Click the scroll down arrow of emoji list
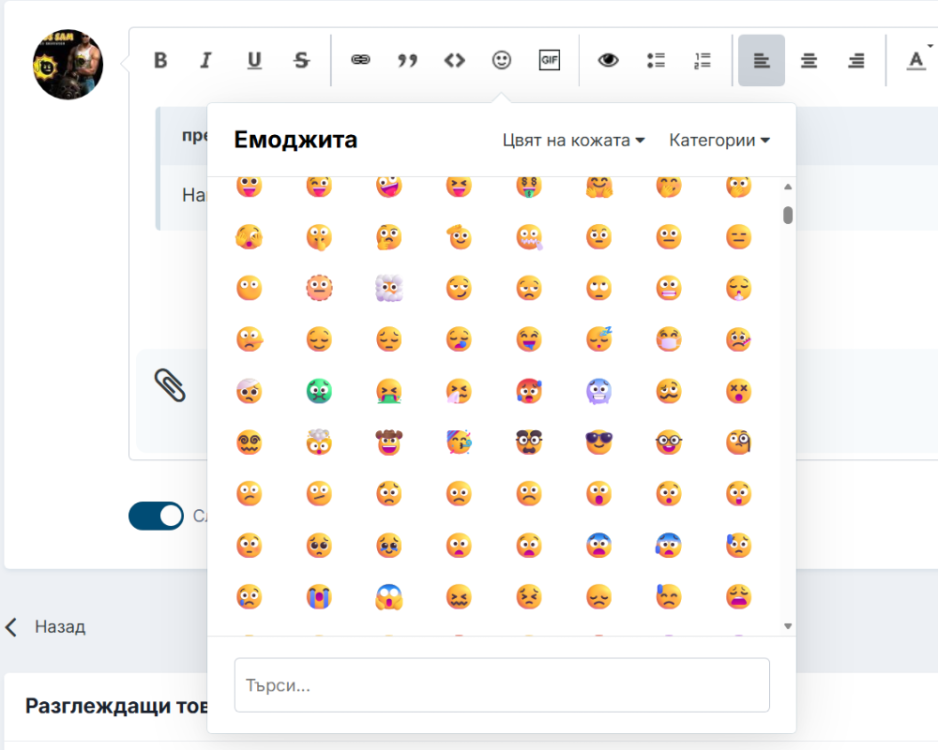 click(x=788, y=626)
